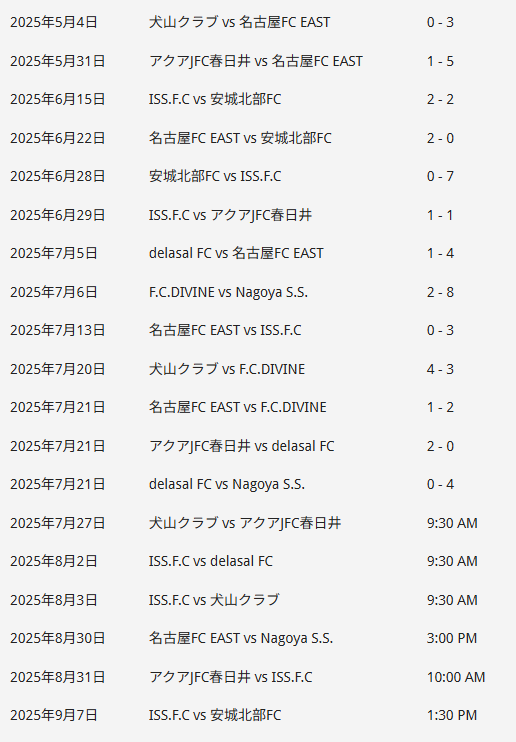Click the 4 - 3 score on July 20
The height and width of the screenshot is (742, 516).
coord(440,369)
